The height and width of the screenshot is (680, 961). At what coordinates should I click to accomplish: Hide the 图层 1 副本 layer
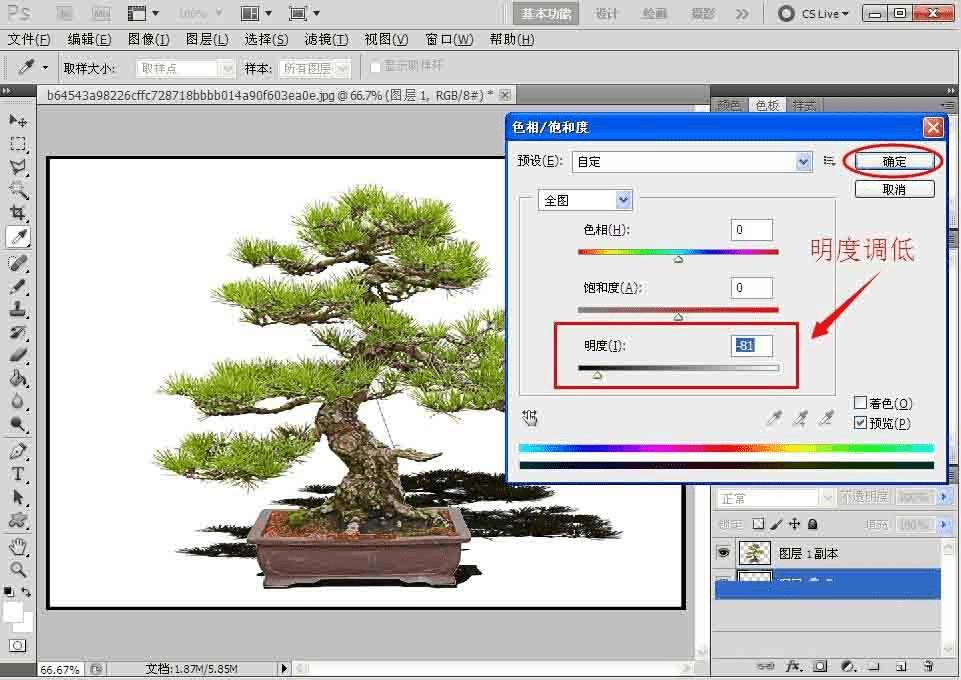pyautogui.click(x=725, y=552)
